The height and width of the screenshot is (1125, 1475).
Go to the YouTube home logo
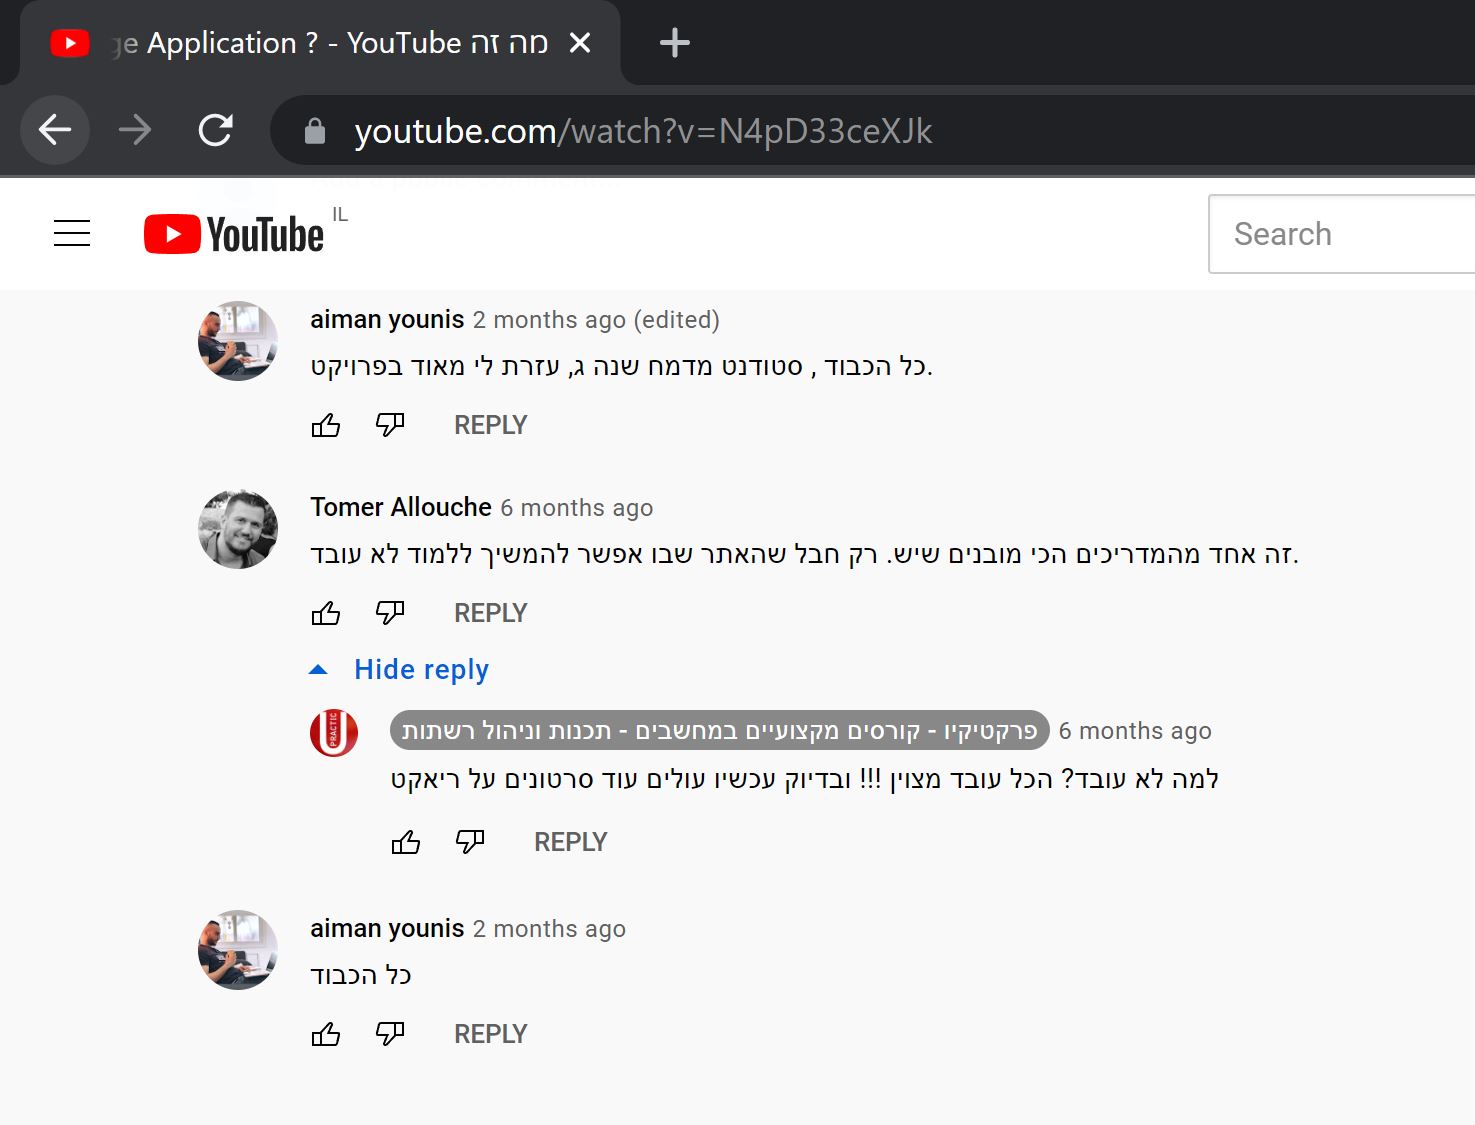234,234
